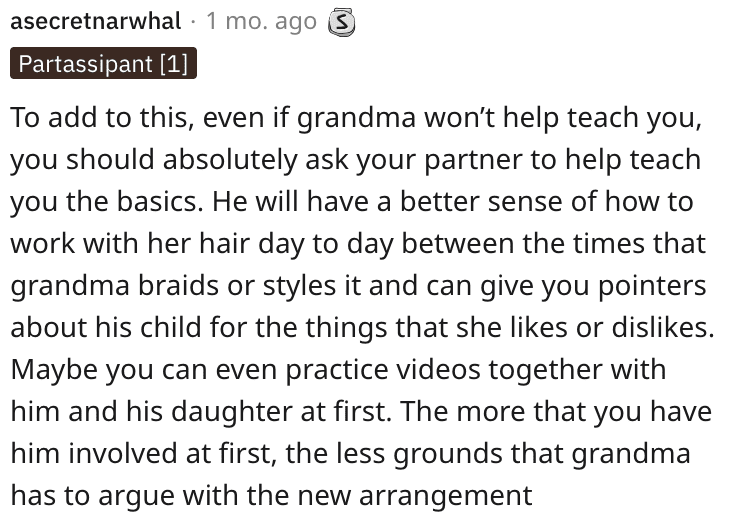Click the line 'grandma braids or styles it'
This screenshot has height=524, width=732.
(358, 286)
